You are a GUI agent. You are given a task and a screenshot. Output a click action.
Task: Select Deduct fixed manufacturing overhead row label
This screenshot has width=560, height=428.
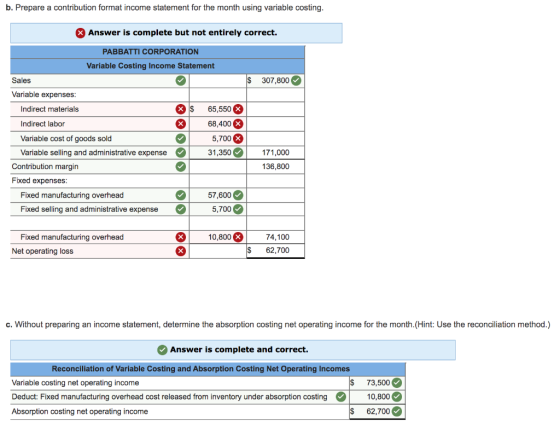point(169,397)
